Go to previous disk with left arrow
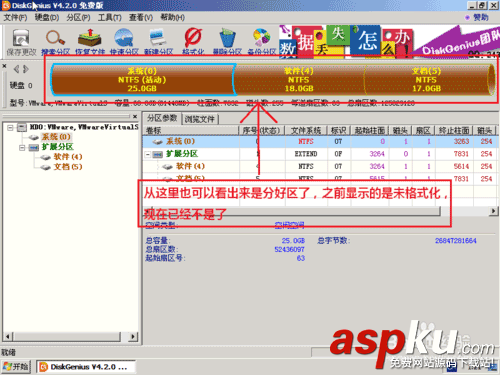This screenshot has height=375, width=500. point(16,69)
